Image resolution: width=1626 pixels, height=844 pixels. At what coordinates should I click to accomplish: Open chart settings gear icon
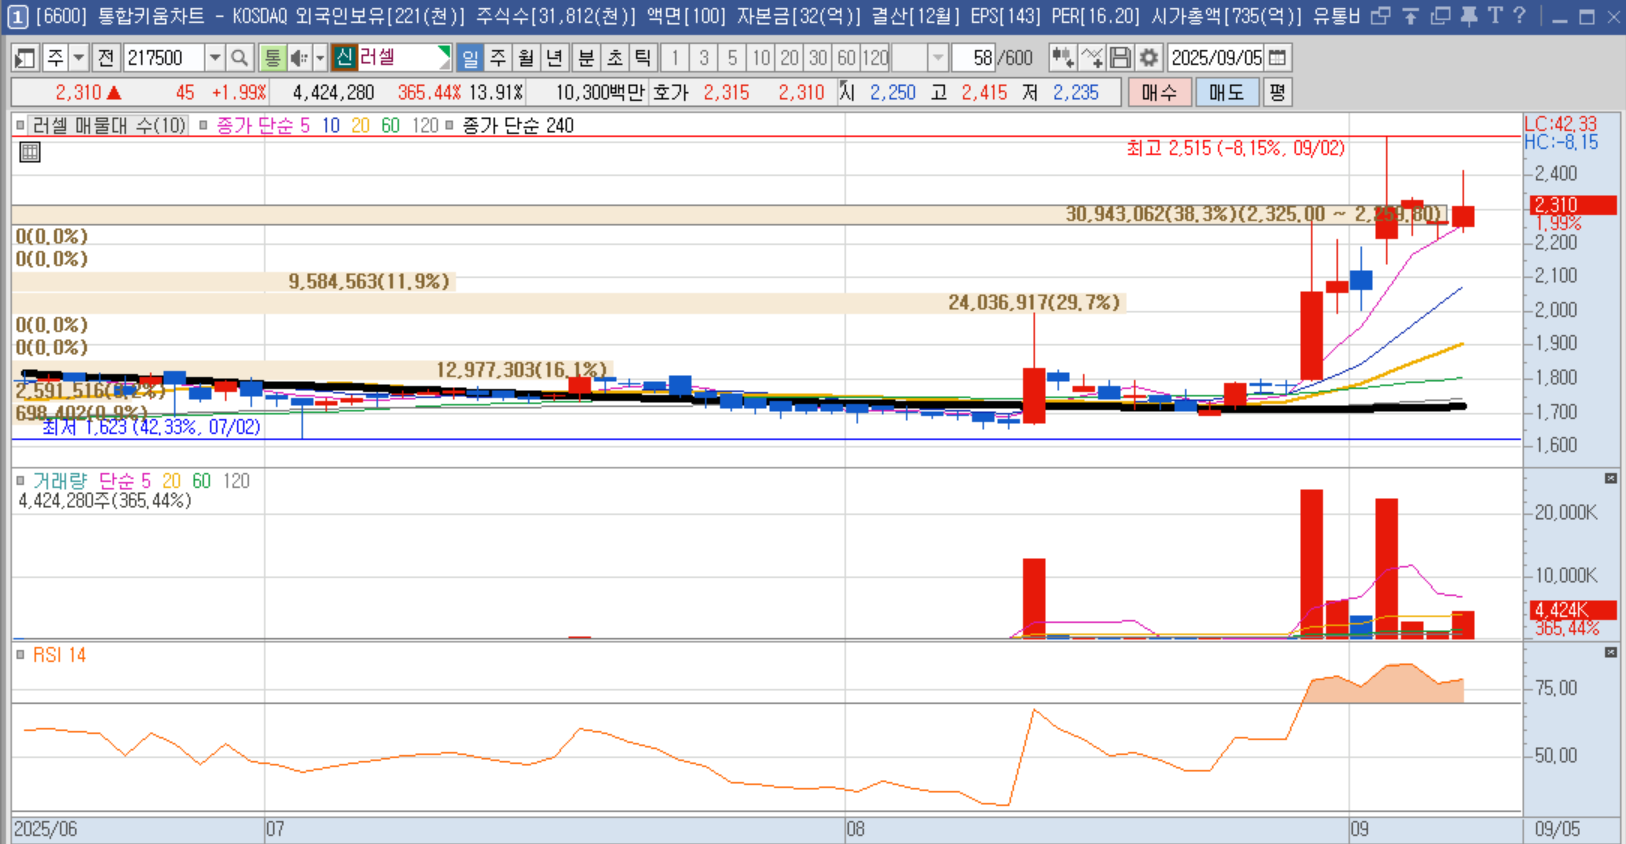click(x=1149, y=58)
